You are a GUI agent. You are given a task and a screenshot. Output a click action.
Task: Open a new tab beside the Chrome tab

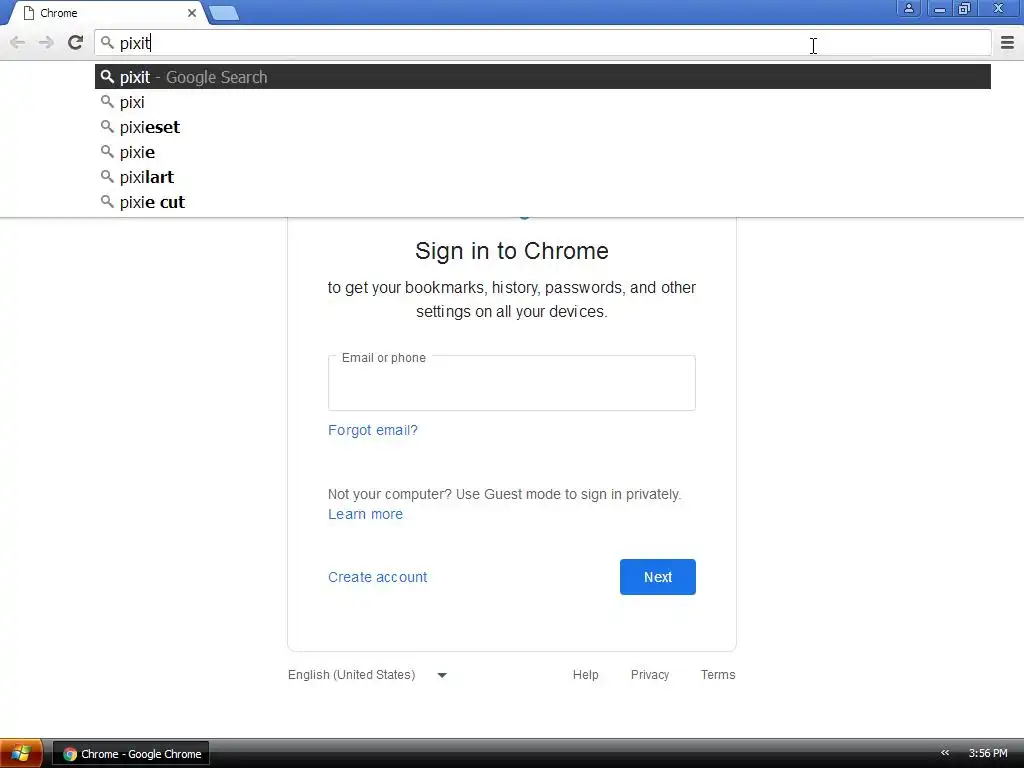point(224,13)
